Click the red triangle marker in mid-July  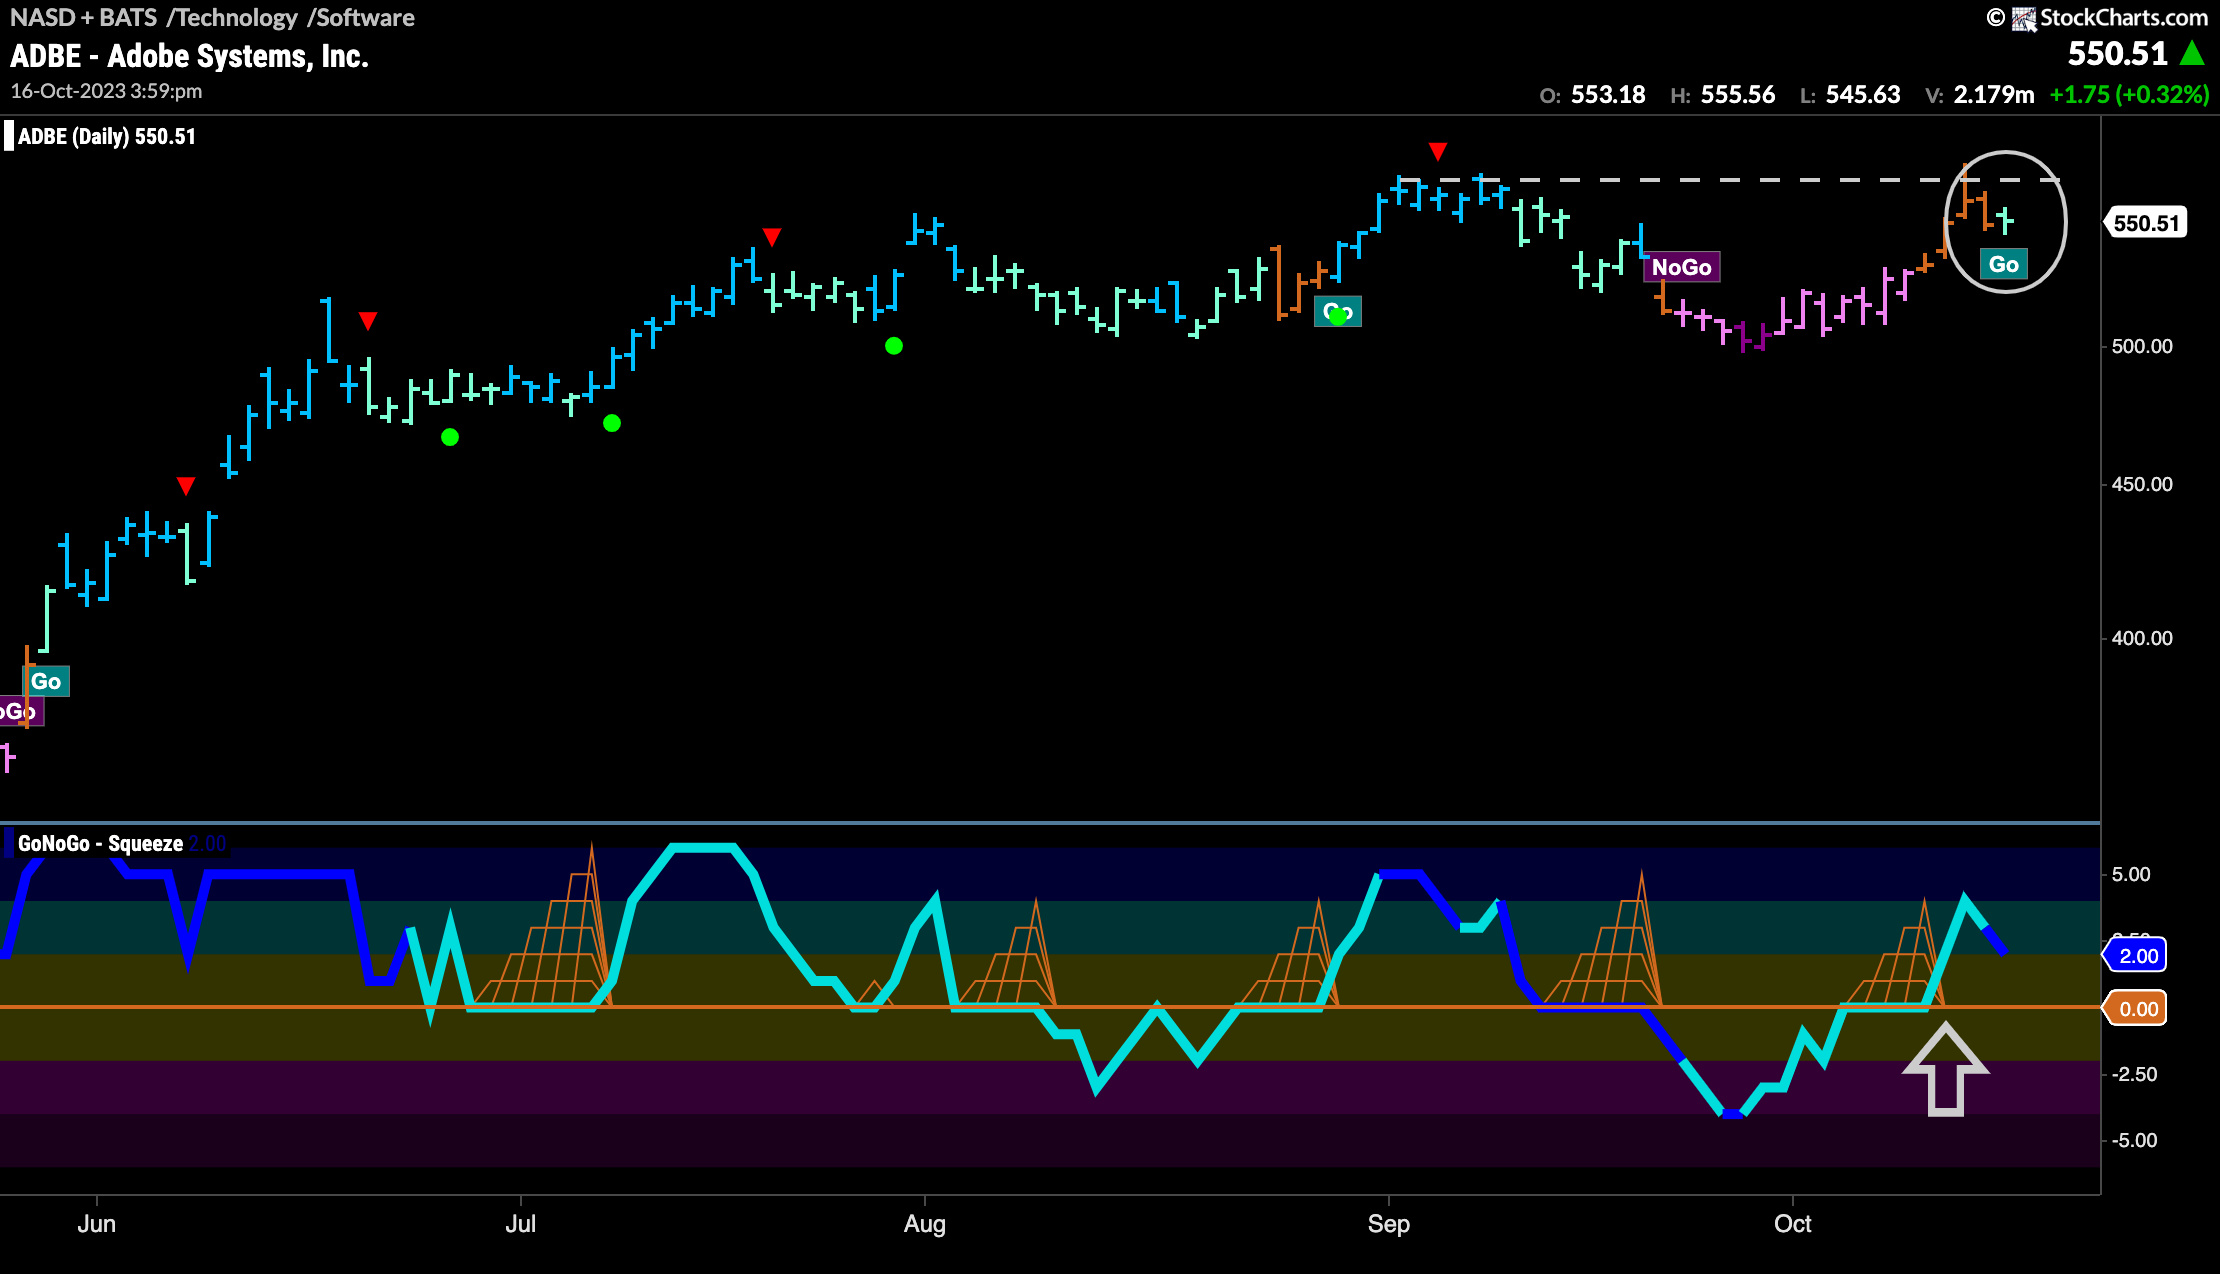click(x=771, y=237)
